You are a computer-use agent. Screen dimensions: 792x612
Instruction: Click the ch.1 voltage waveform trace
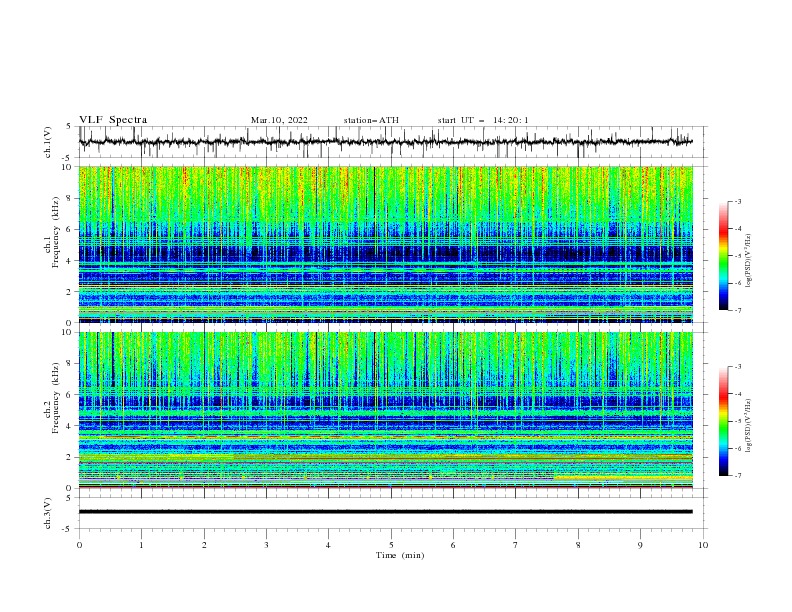coord(385,142)
